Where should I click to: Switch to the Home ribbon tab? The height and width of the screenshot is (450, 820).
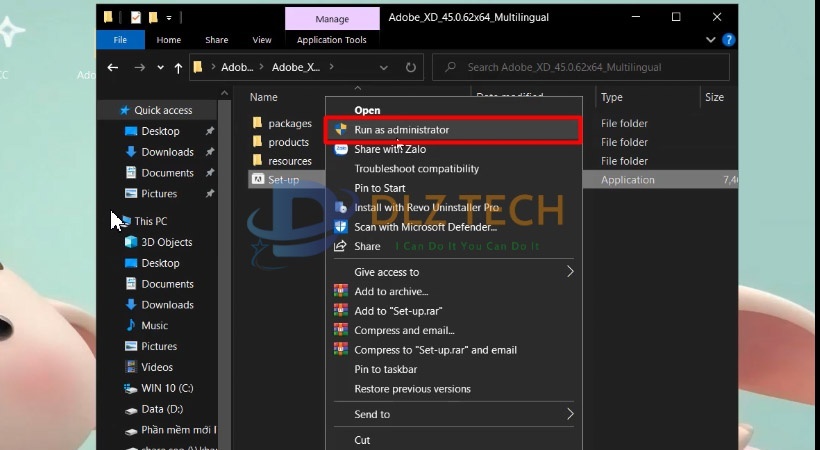[x=168, y=40]
